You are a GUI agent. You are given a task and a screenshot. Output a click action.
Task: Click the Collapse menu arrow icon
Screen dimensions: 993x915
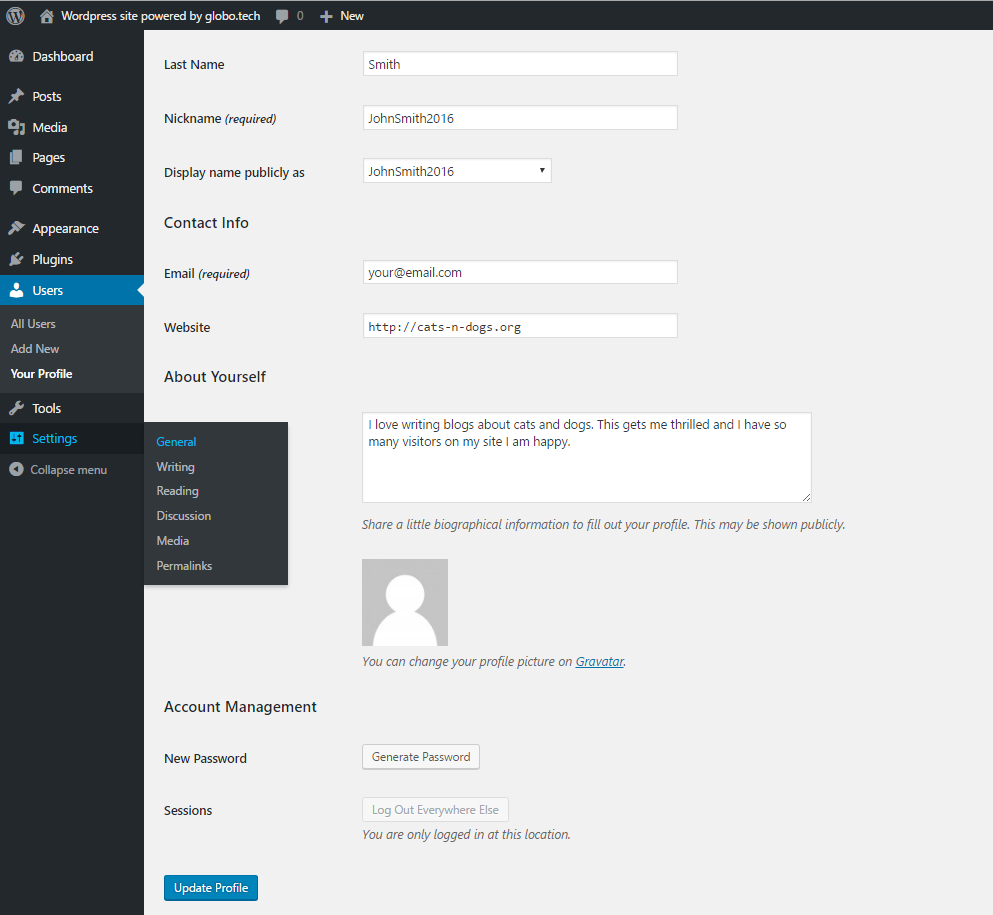[x=16, y=469]
